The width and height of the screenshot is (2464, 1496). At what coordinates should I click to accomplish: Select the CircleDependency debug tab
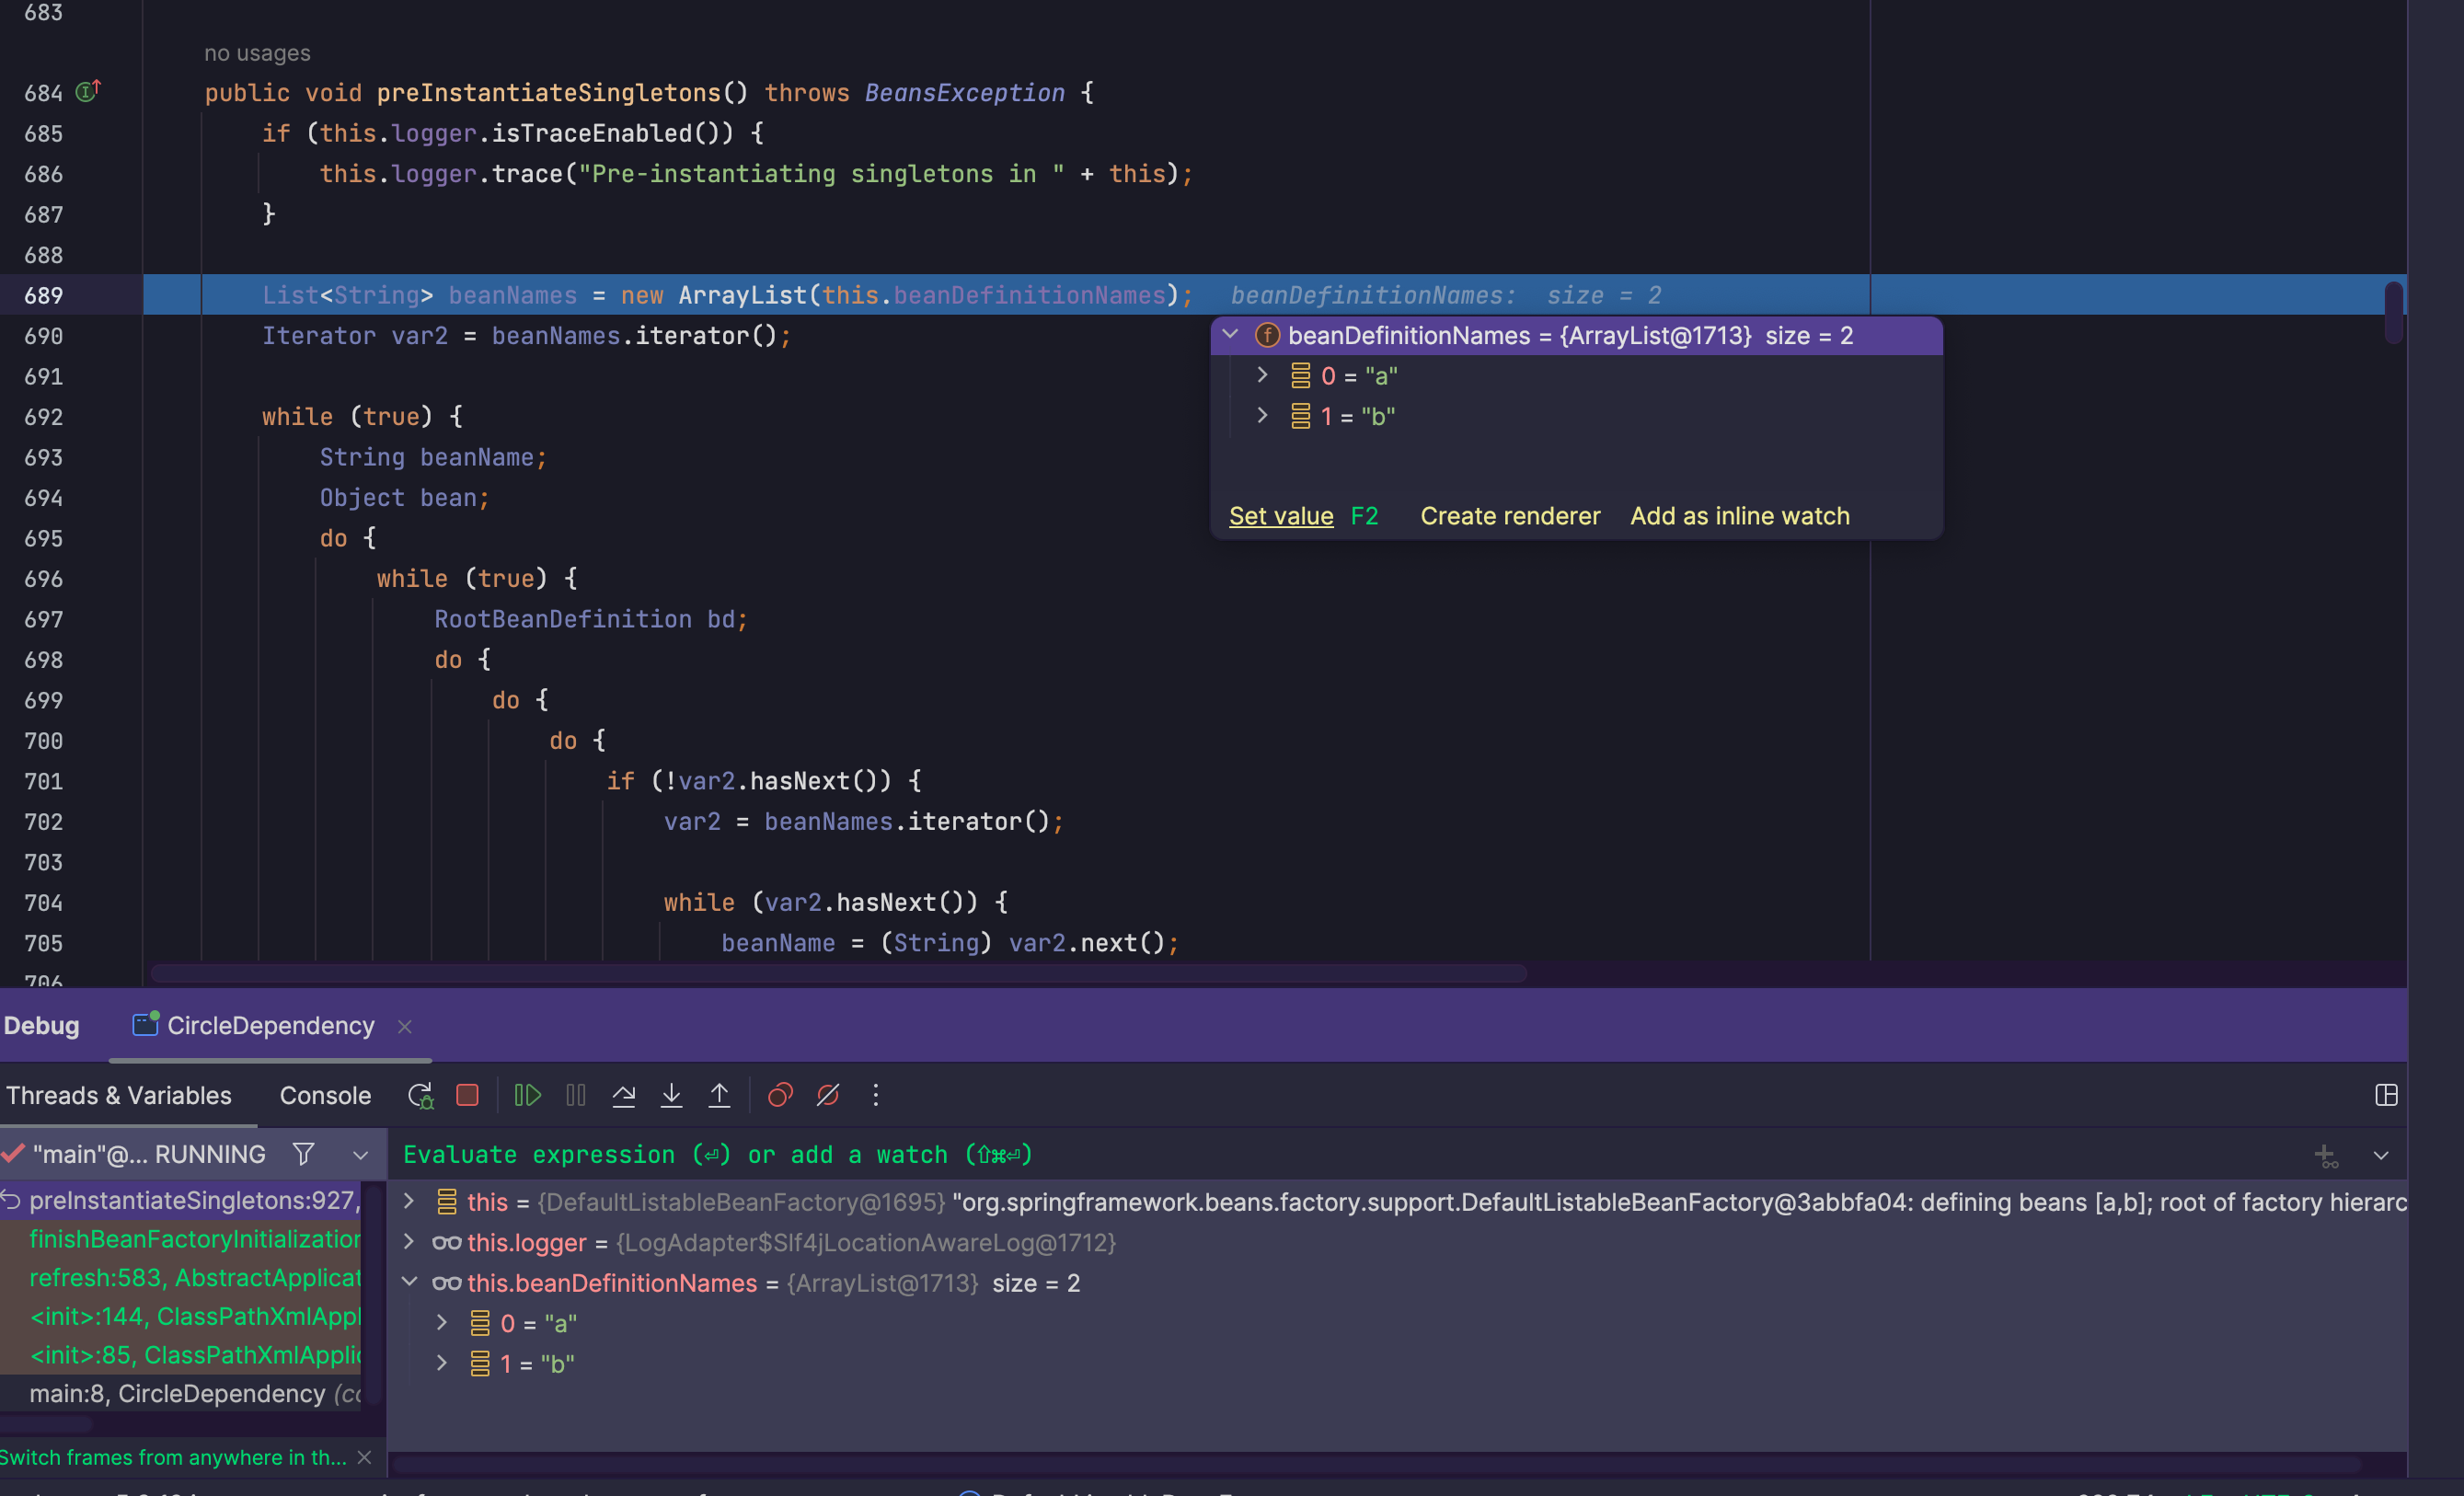coord(269,1025)
